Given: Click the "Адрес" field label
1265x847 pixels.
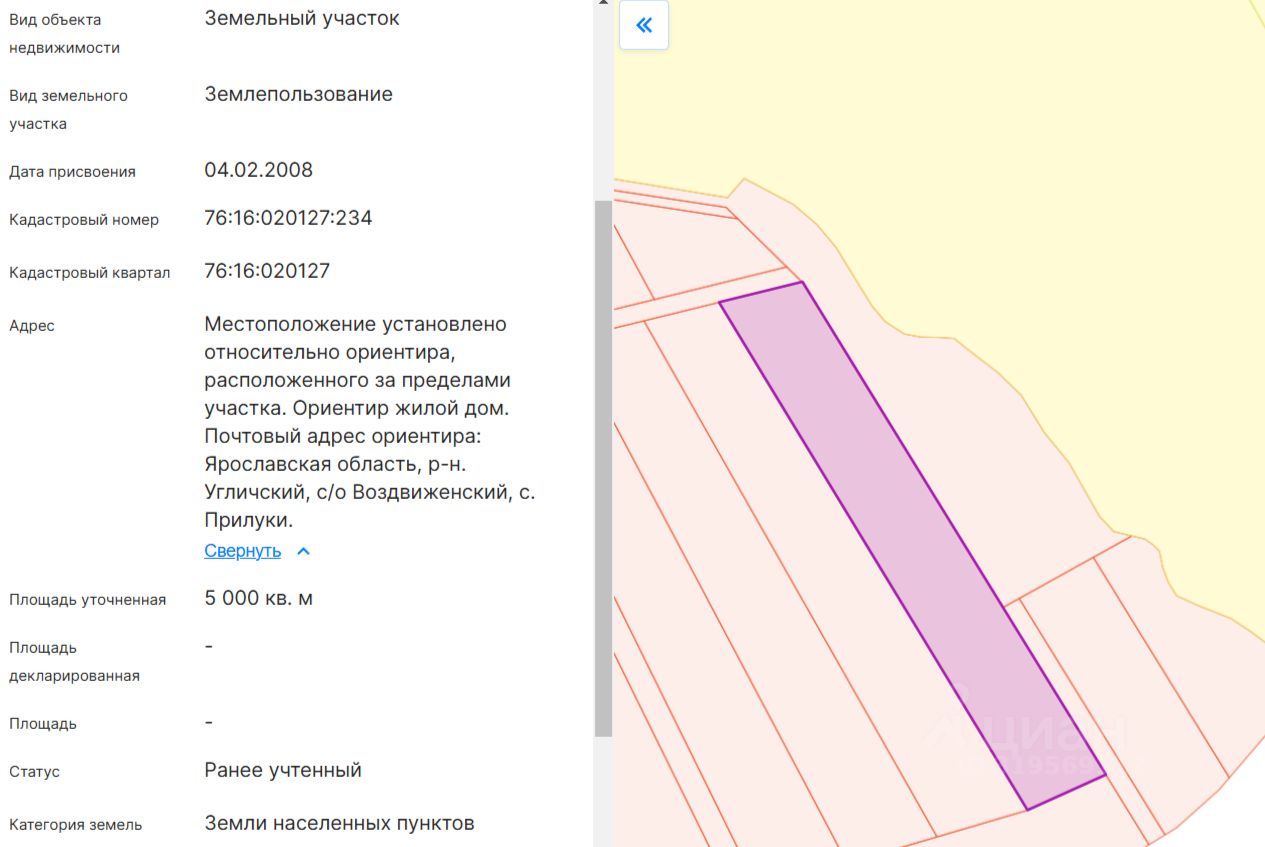Looking at the screenshot, I should (x=32, y=326).
